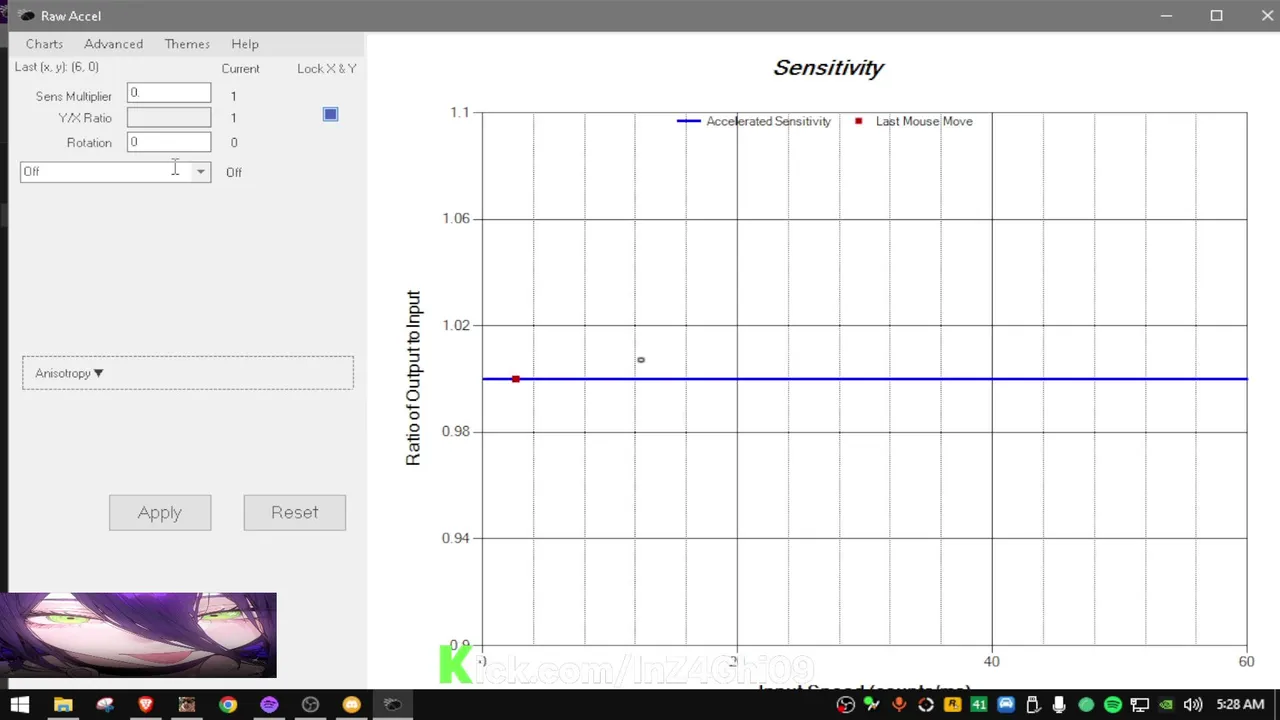Click the current Sens Multiplier value 1
The image size is (1280, 720).
[x=234, y=97]
